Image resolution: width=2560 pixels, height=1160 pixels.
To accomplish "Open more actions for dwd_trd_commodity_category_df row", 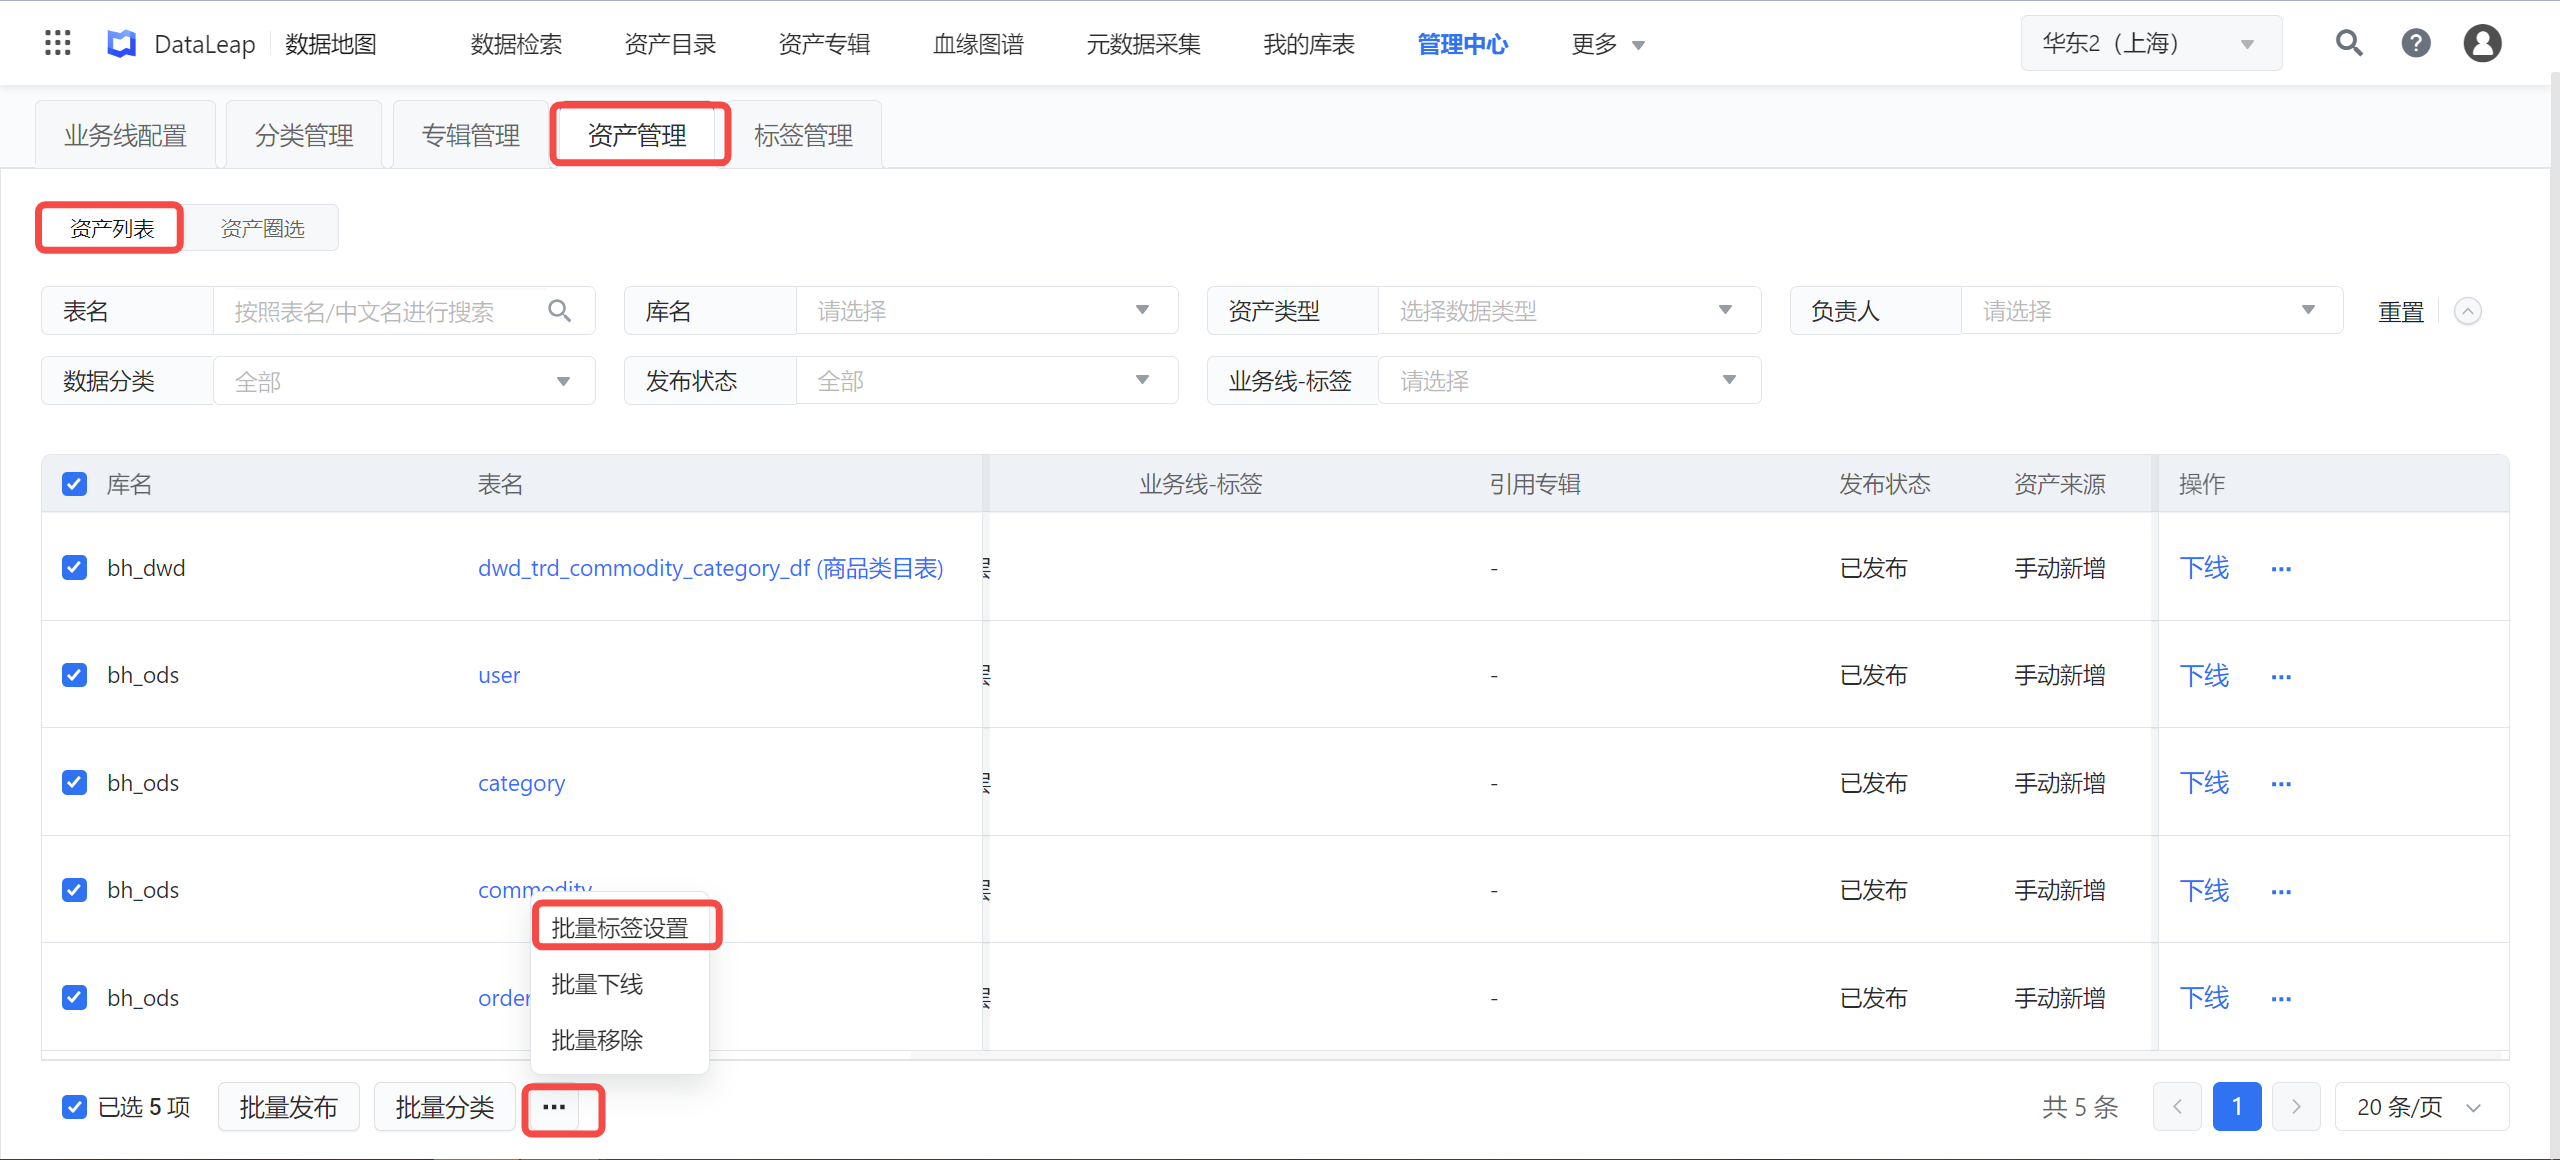I will coord(2281,569).
